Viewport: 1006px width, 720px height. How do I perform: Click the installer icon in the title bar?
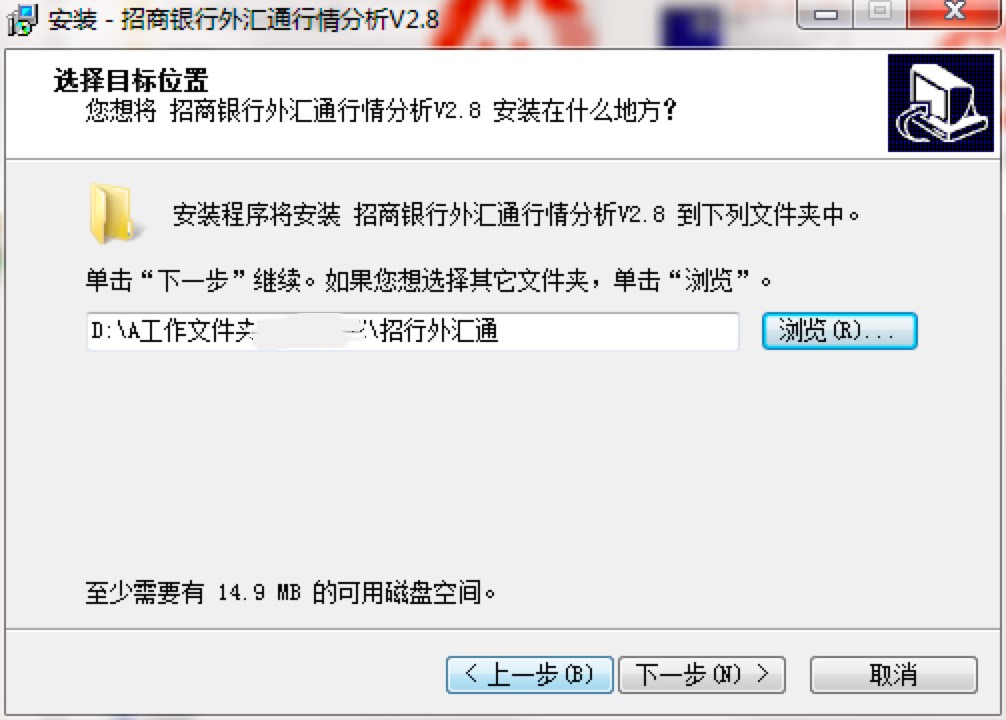(22, 19)
